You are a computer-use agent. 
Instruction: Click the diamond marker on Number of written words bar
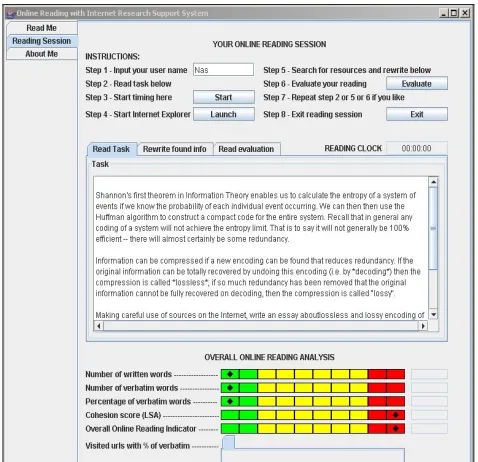click(x=230, y=374)
